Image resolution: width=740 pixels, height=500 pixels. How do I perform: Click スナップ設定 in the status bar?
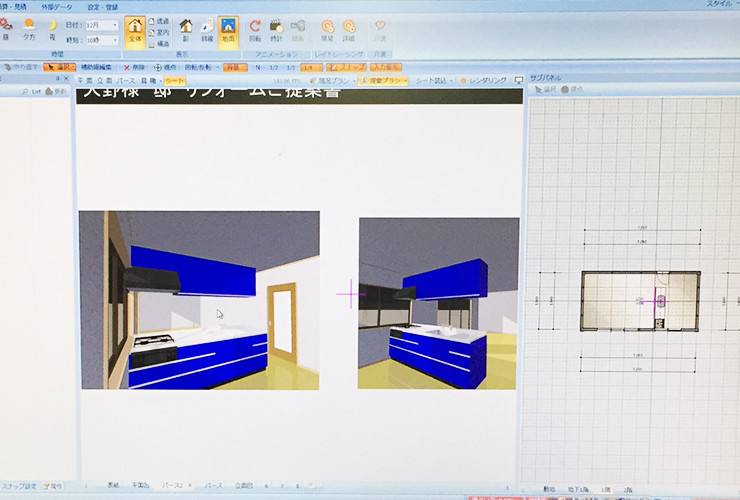pos(19,486)
